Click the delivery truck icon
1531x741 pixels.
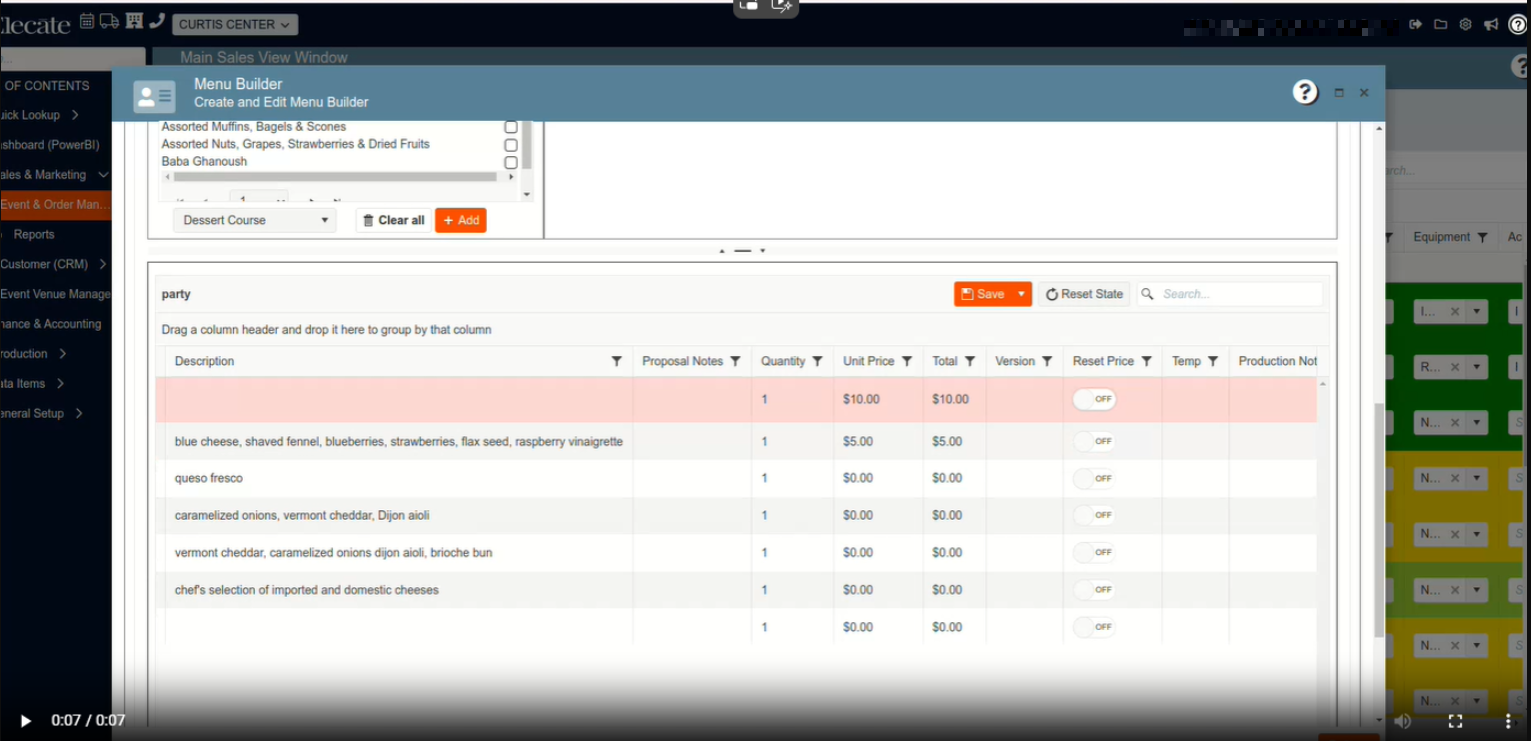point(109,21)
